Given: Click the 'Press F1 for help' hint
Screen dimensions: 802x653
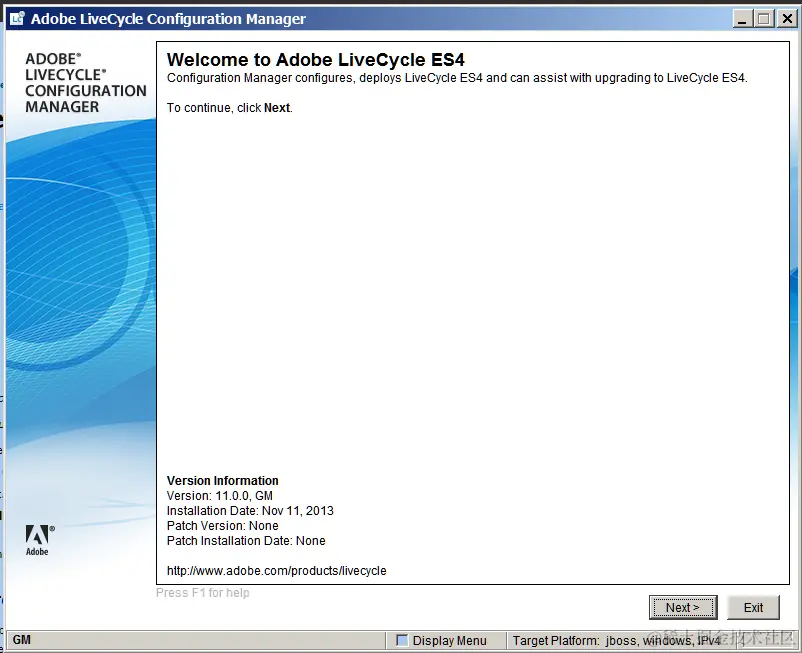Looking at the screenshot, I should (x=203, y=593).
